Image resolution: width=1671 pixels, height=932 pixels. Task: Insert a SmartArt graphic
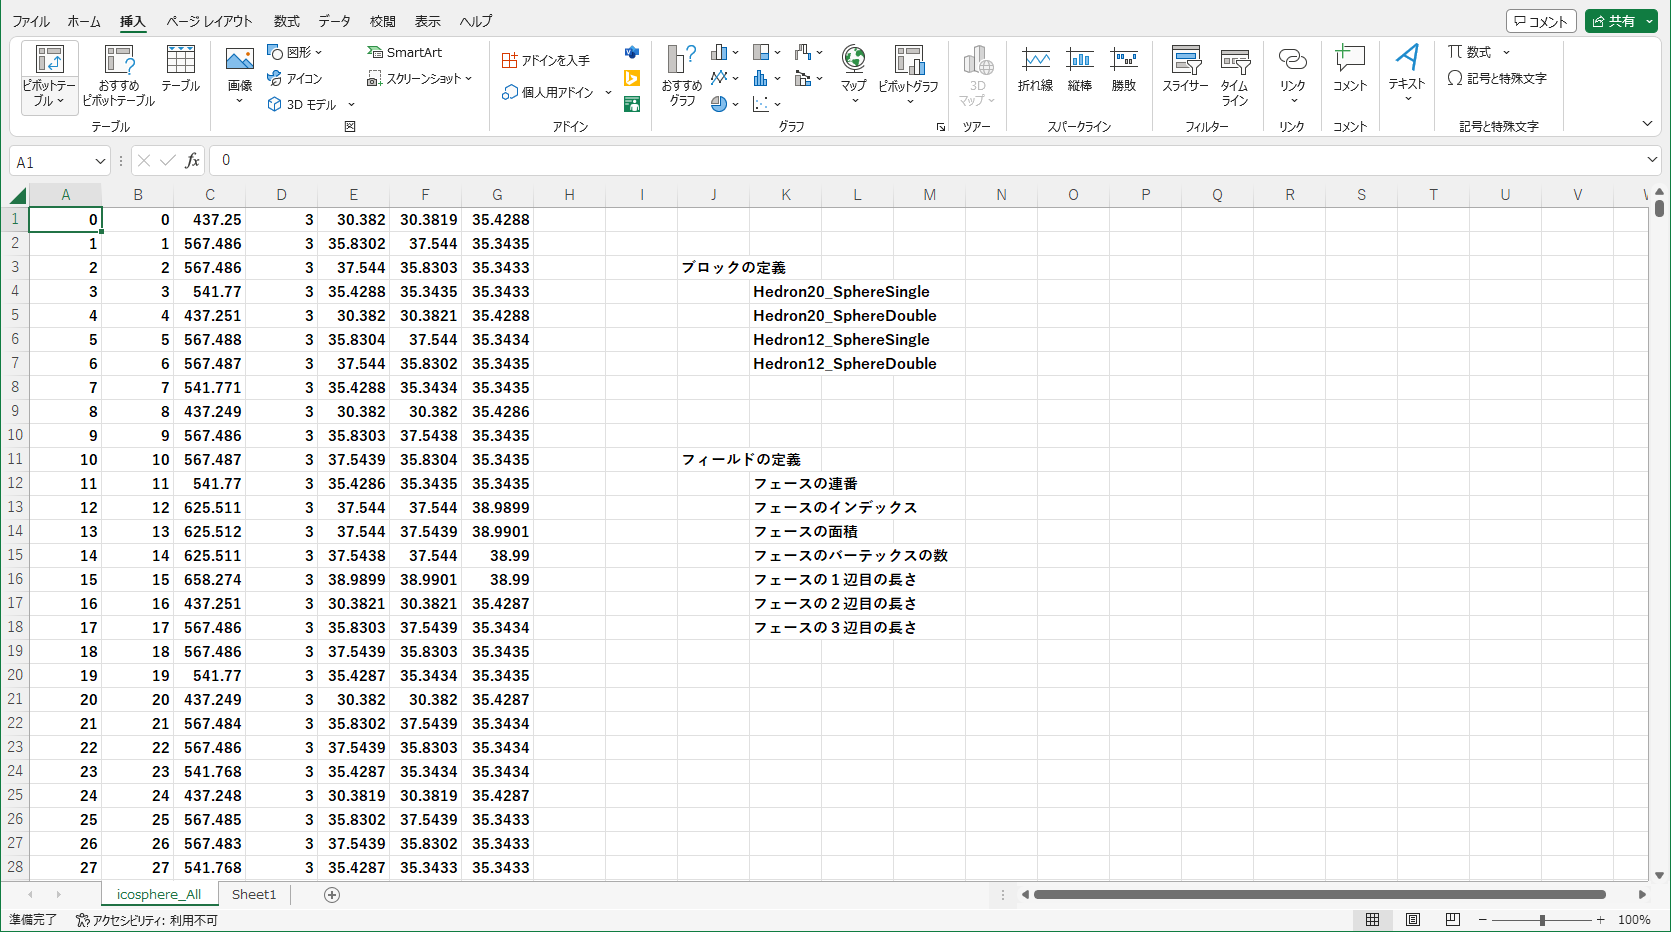click(x=405, y=52)
